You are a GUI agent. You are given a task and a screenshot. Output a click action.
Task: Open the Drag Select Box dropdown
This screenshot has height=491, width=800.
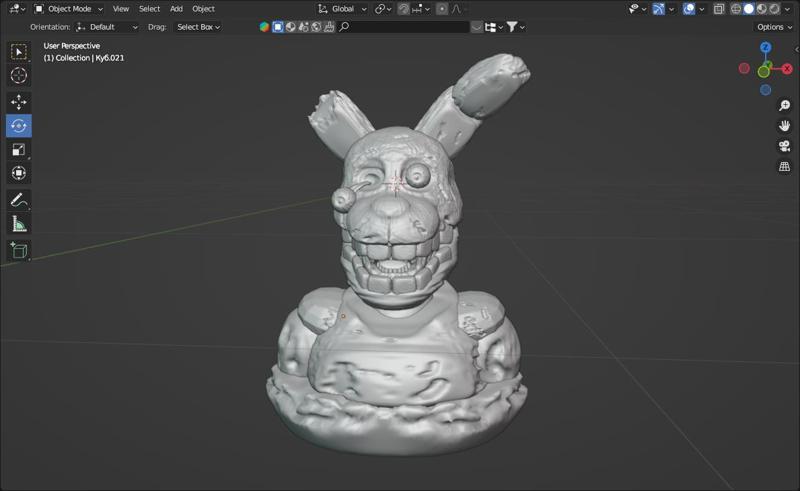click(x=198, y=27)
